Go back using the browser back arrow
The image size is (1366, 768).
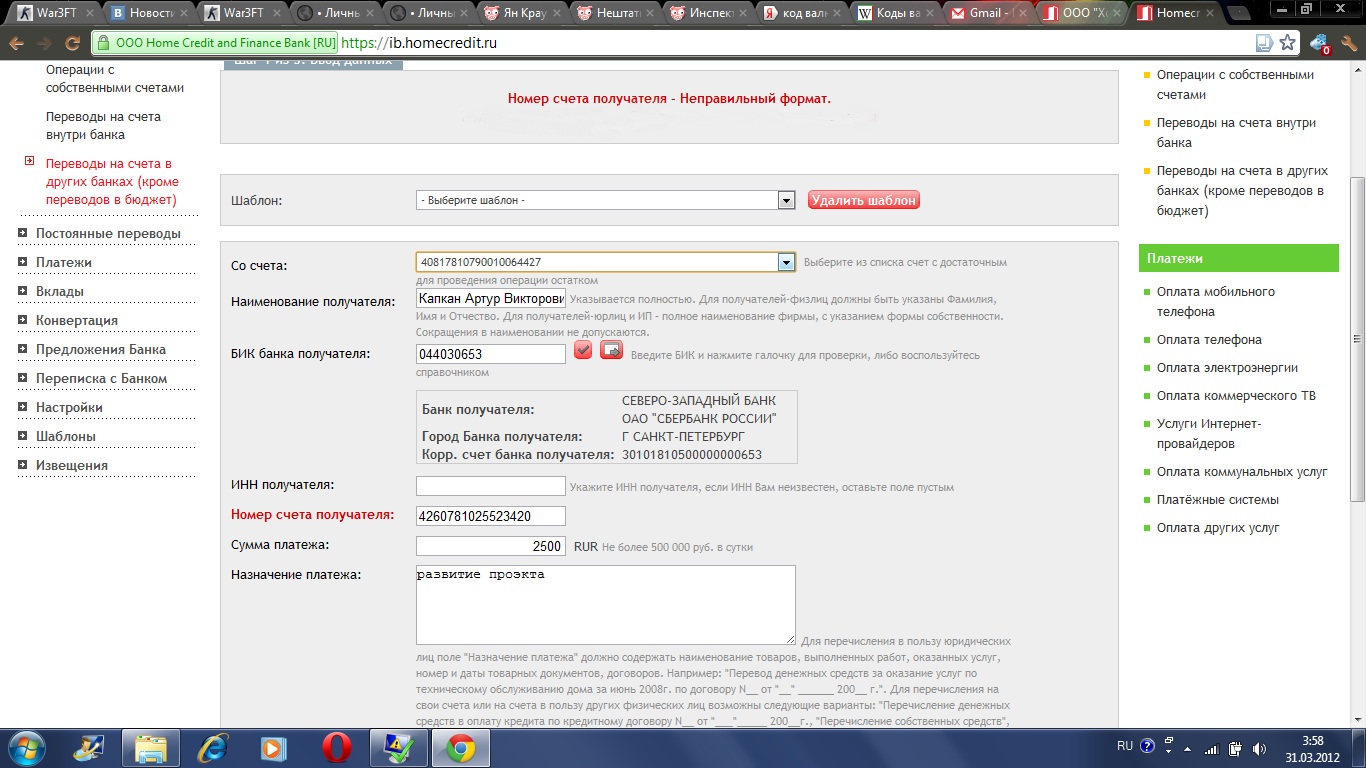17,43
